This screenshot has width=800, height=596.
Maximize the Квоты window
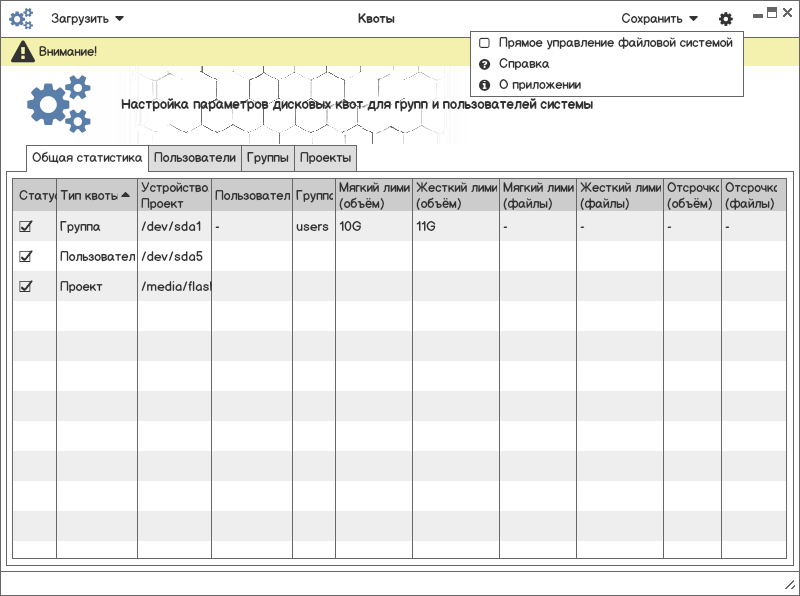point(772,13)
